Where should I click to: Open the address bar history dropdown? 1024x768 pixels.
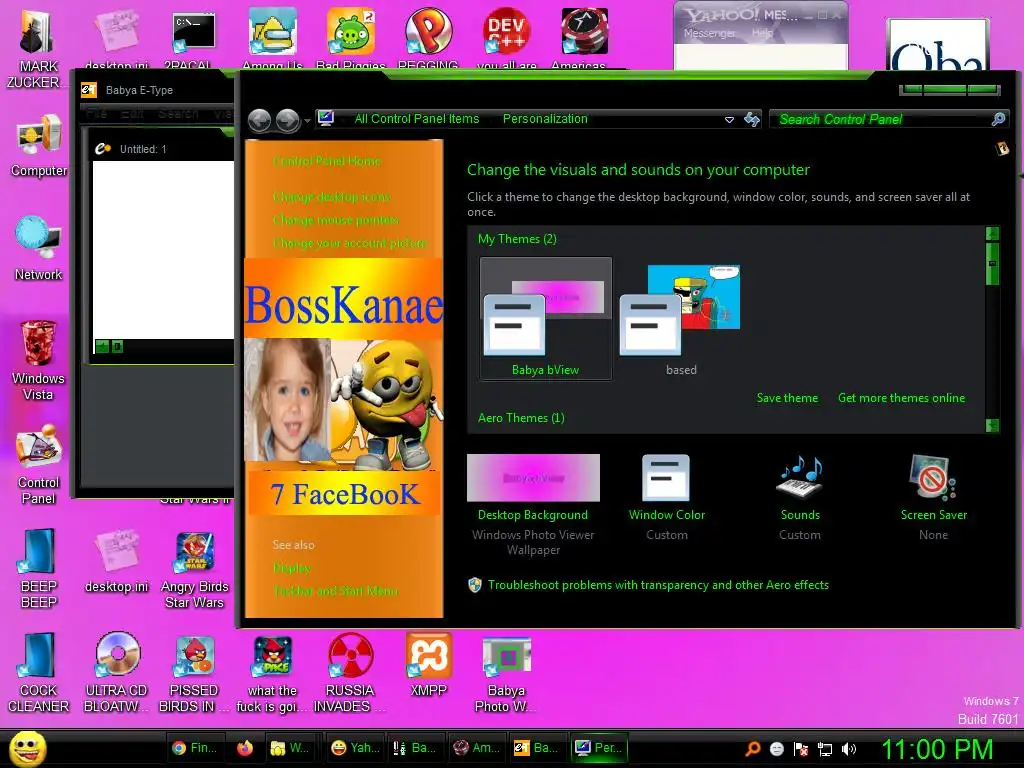click(x=729, y=120)
